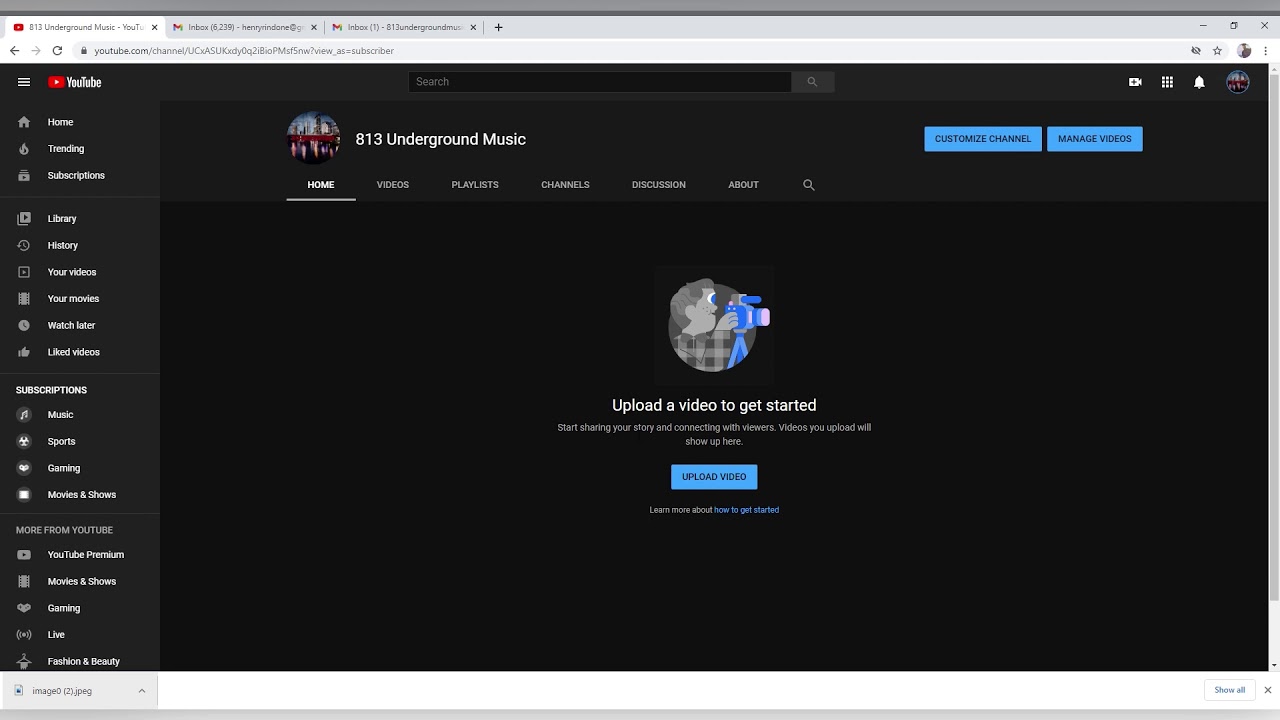Open the new tab plus button
This screenshot has height=720, width=1280.
pyautogui.click(x=498, y=27)
